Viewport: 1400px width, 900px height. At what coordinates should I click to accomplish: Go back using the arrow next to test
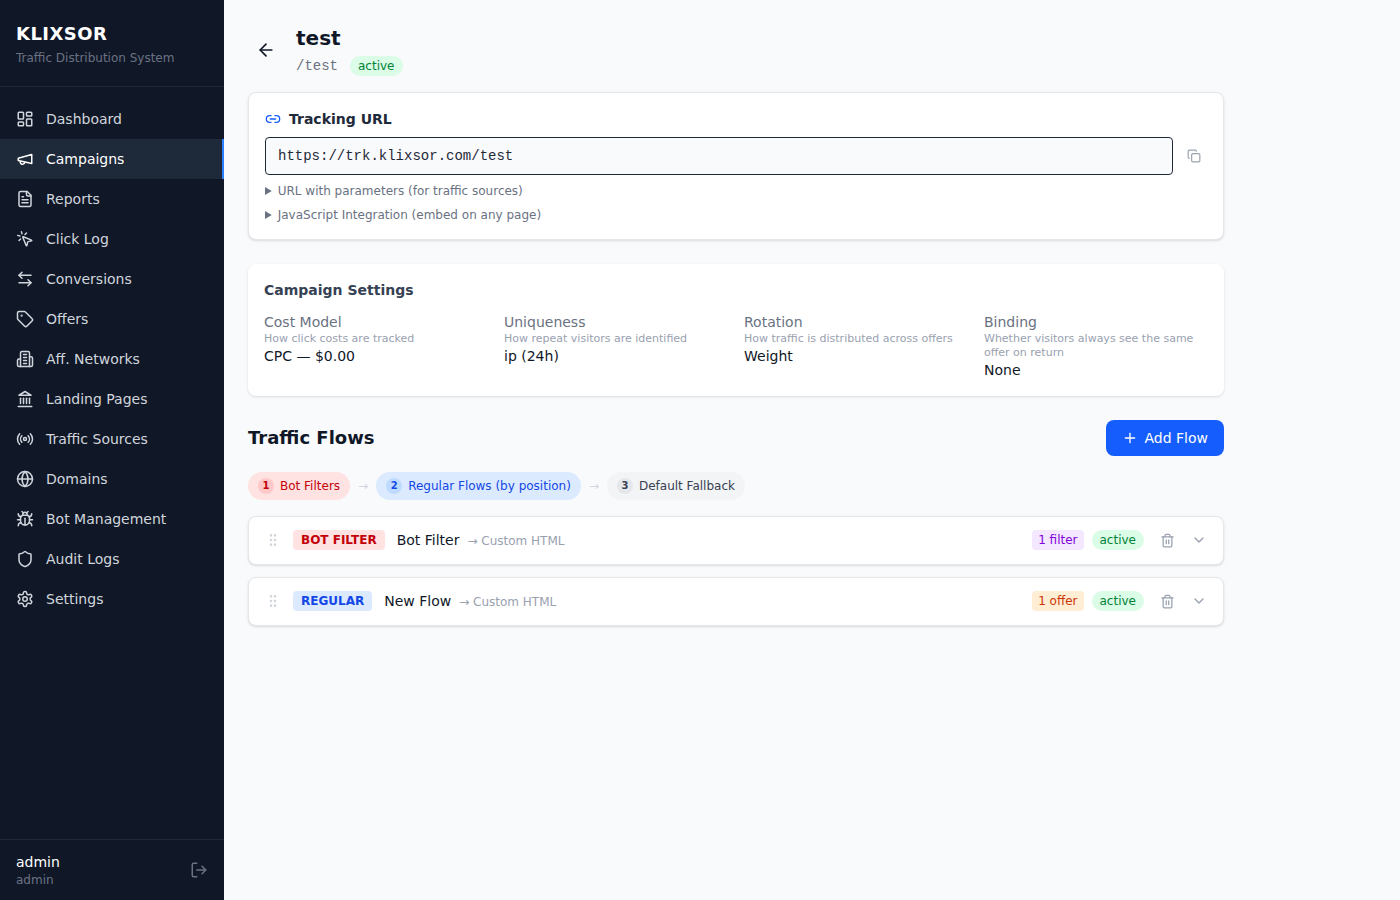click(x=265, y=49)
